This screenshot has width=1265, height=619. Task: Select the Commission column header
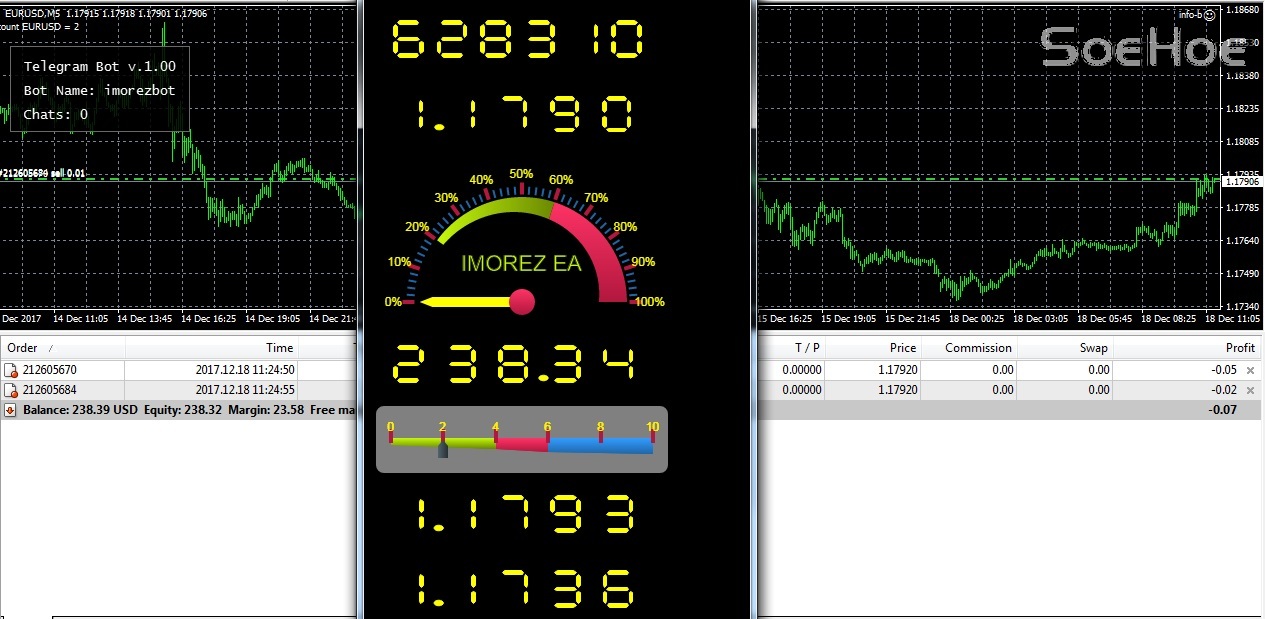click(x=979, y=348)
